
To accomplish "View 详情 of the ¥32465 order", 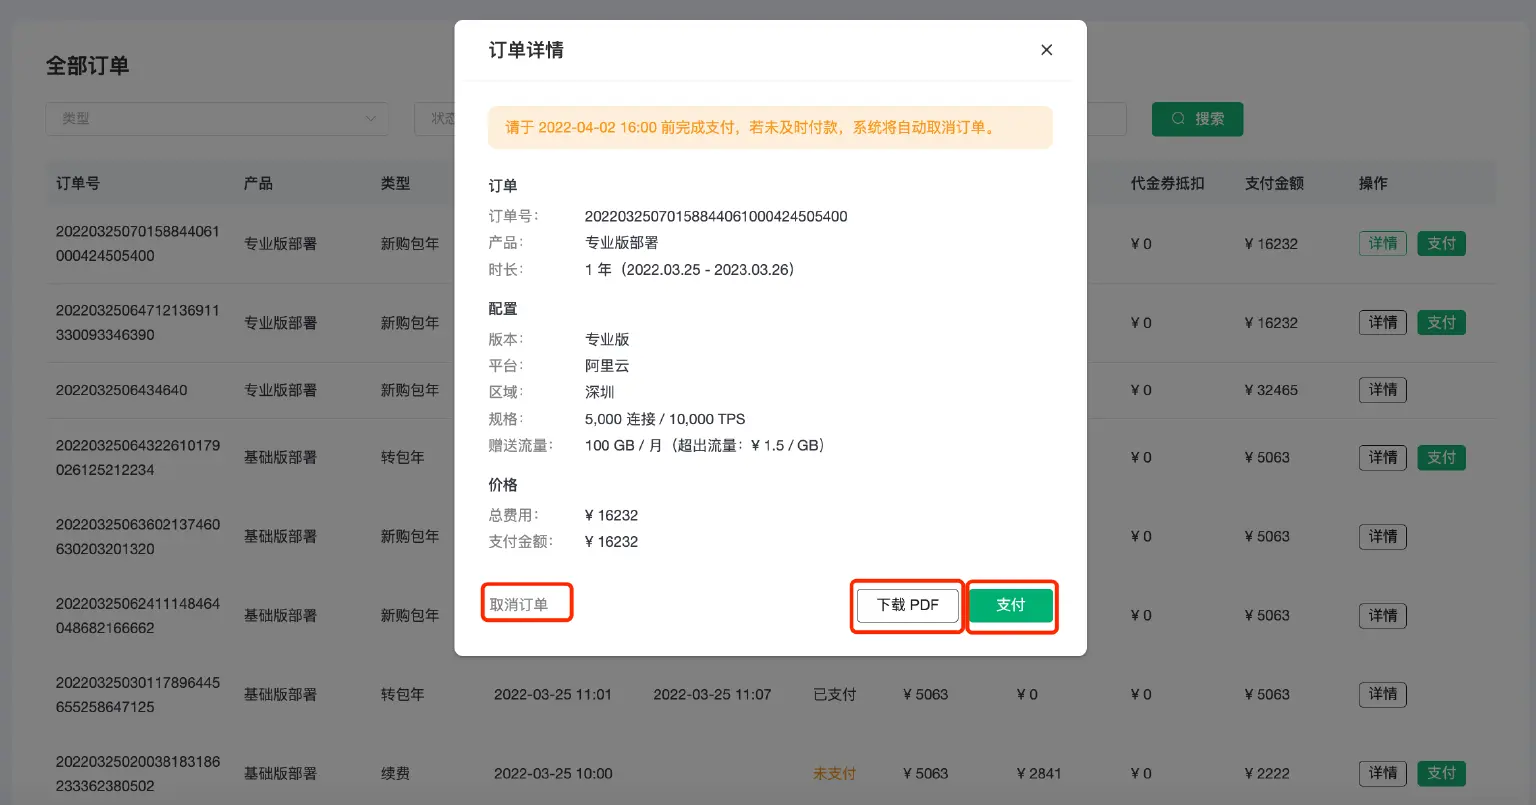I will [x=1382, y=389].
